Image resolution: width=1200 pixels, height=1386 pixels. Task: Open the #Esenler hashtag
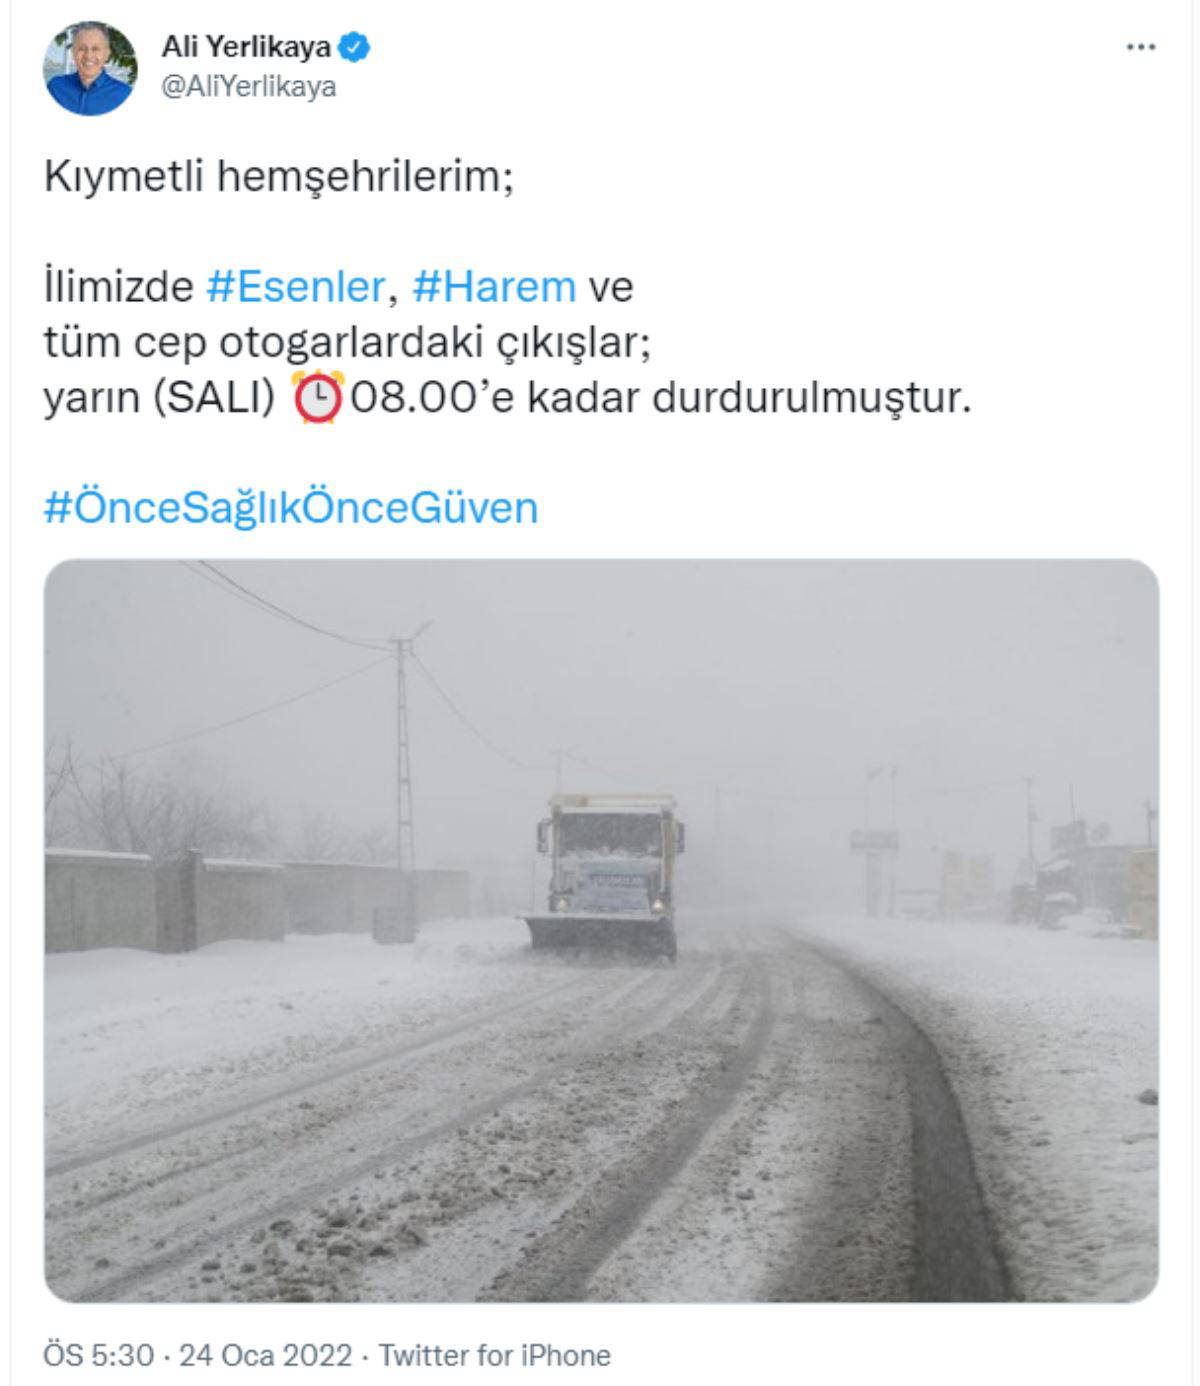(x=295, y=287)
